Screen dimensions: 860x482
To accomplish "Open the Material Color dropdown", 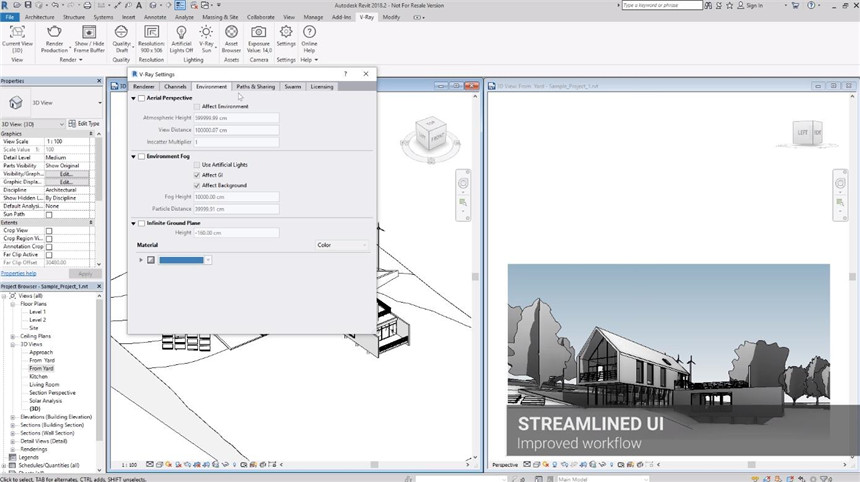I will (341, 245).
